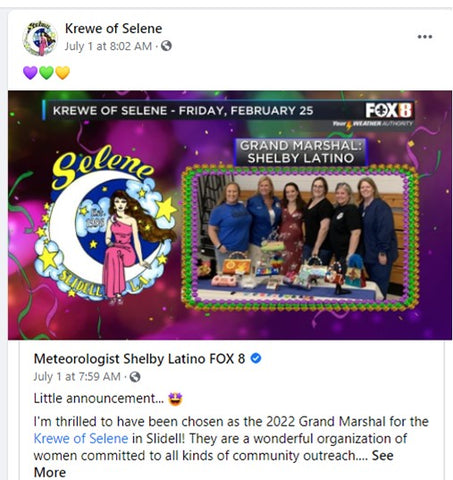Click the FOX 8 logo in the image
This screenshot has width=453, height=480.
389,110
